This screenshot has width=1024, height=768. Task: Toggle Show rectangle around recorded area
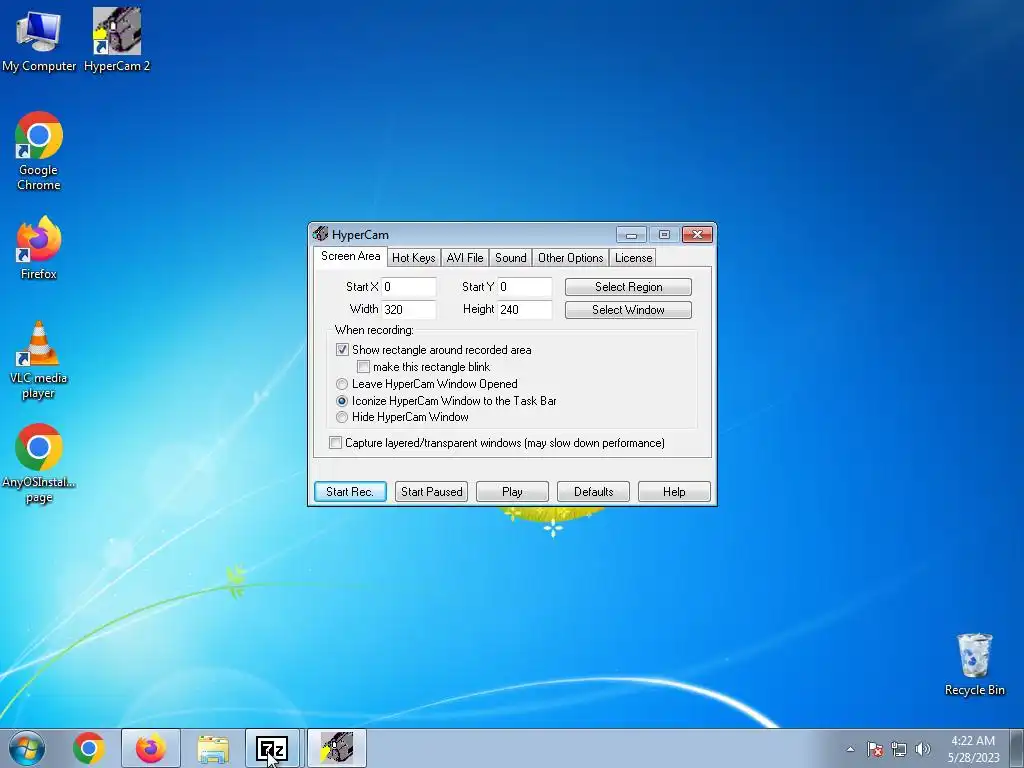pos(342,350)
